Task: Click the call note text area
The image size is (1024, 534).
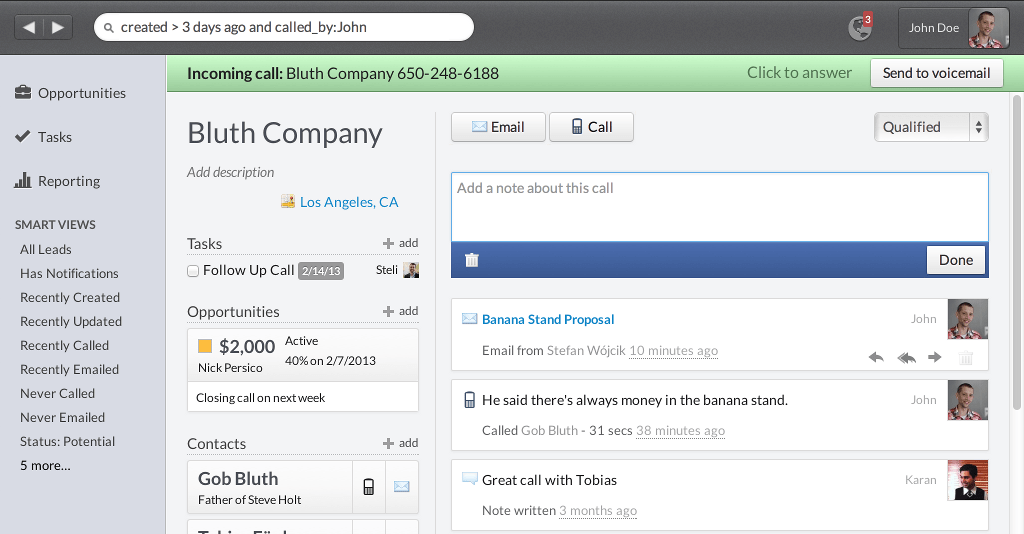Action: [719, 207]
